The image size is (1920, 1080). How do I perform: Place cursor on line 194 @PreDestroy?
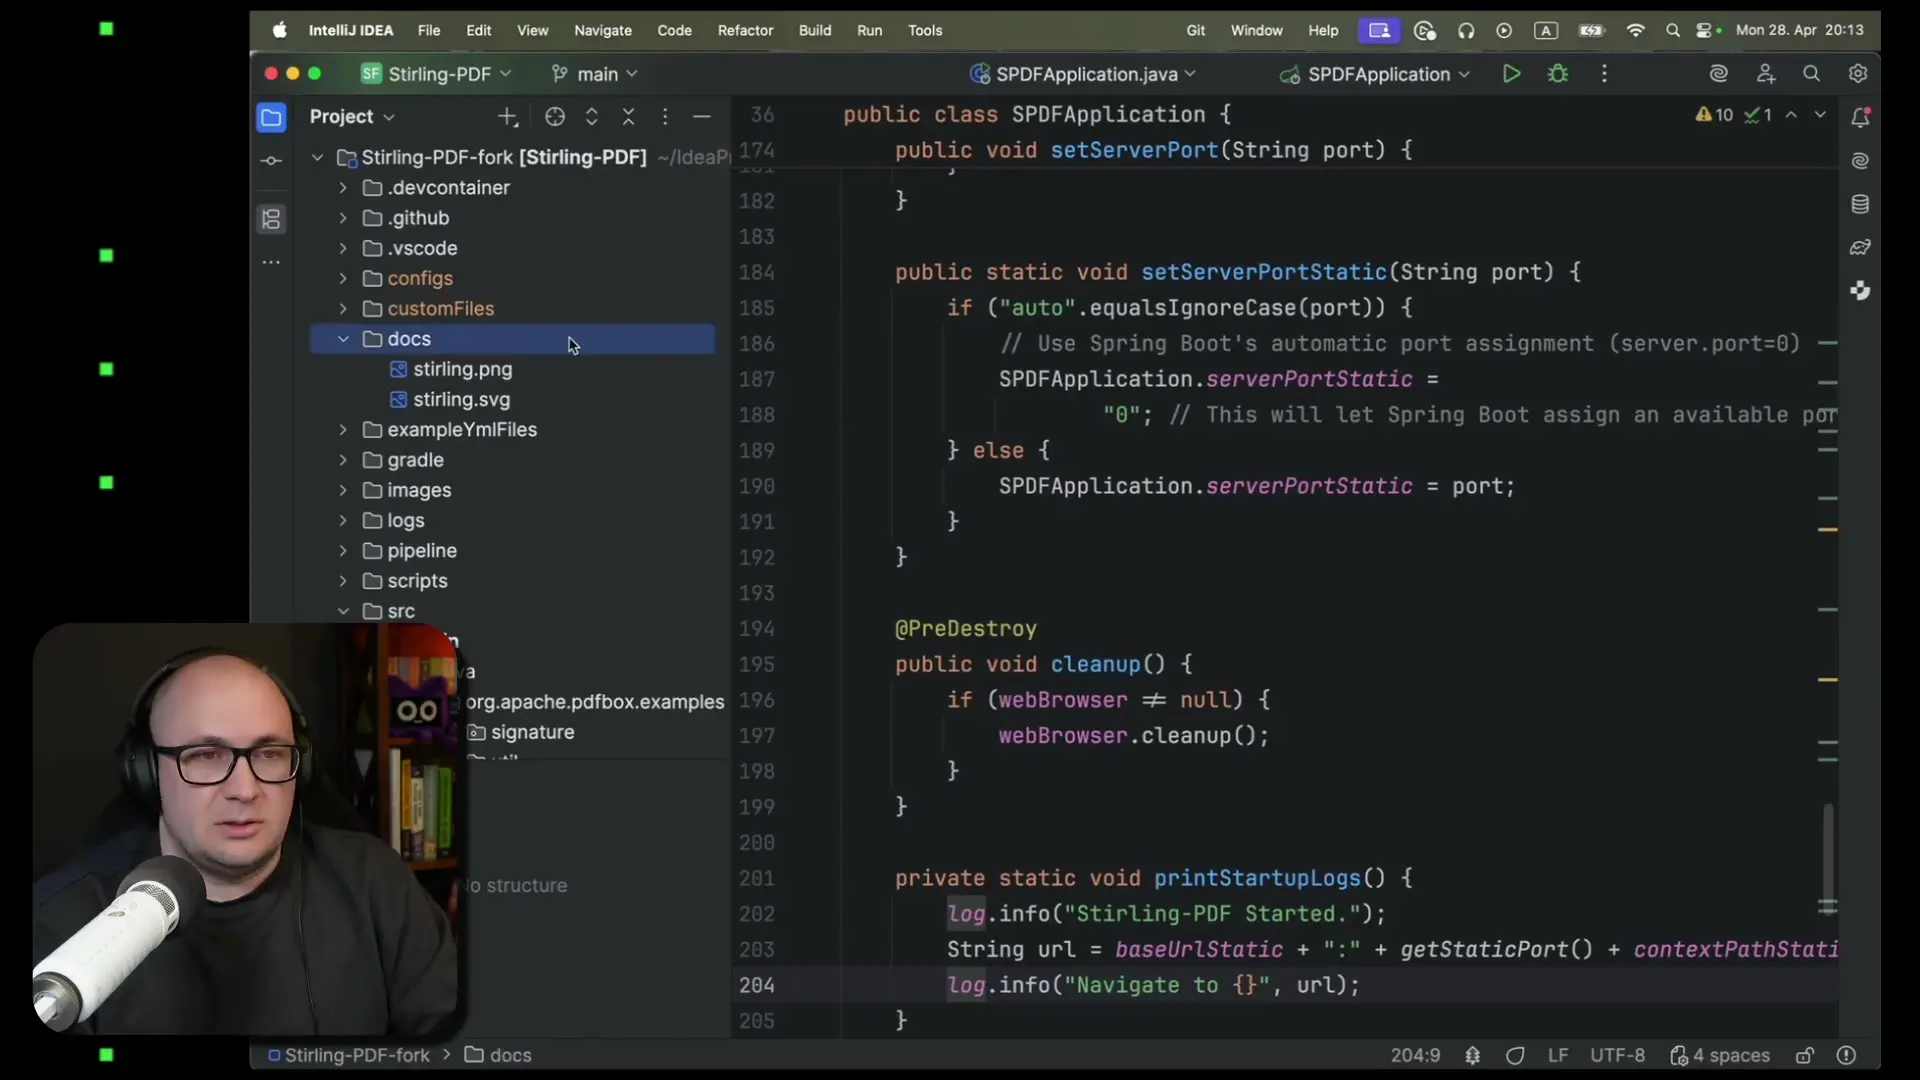pos(965,629)
